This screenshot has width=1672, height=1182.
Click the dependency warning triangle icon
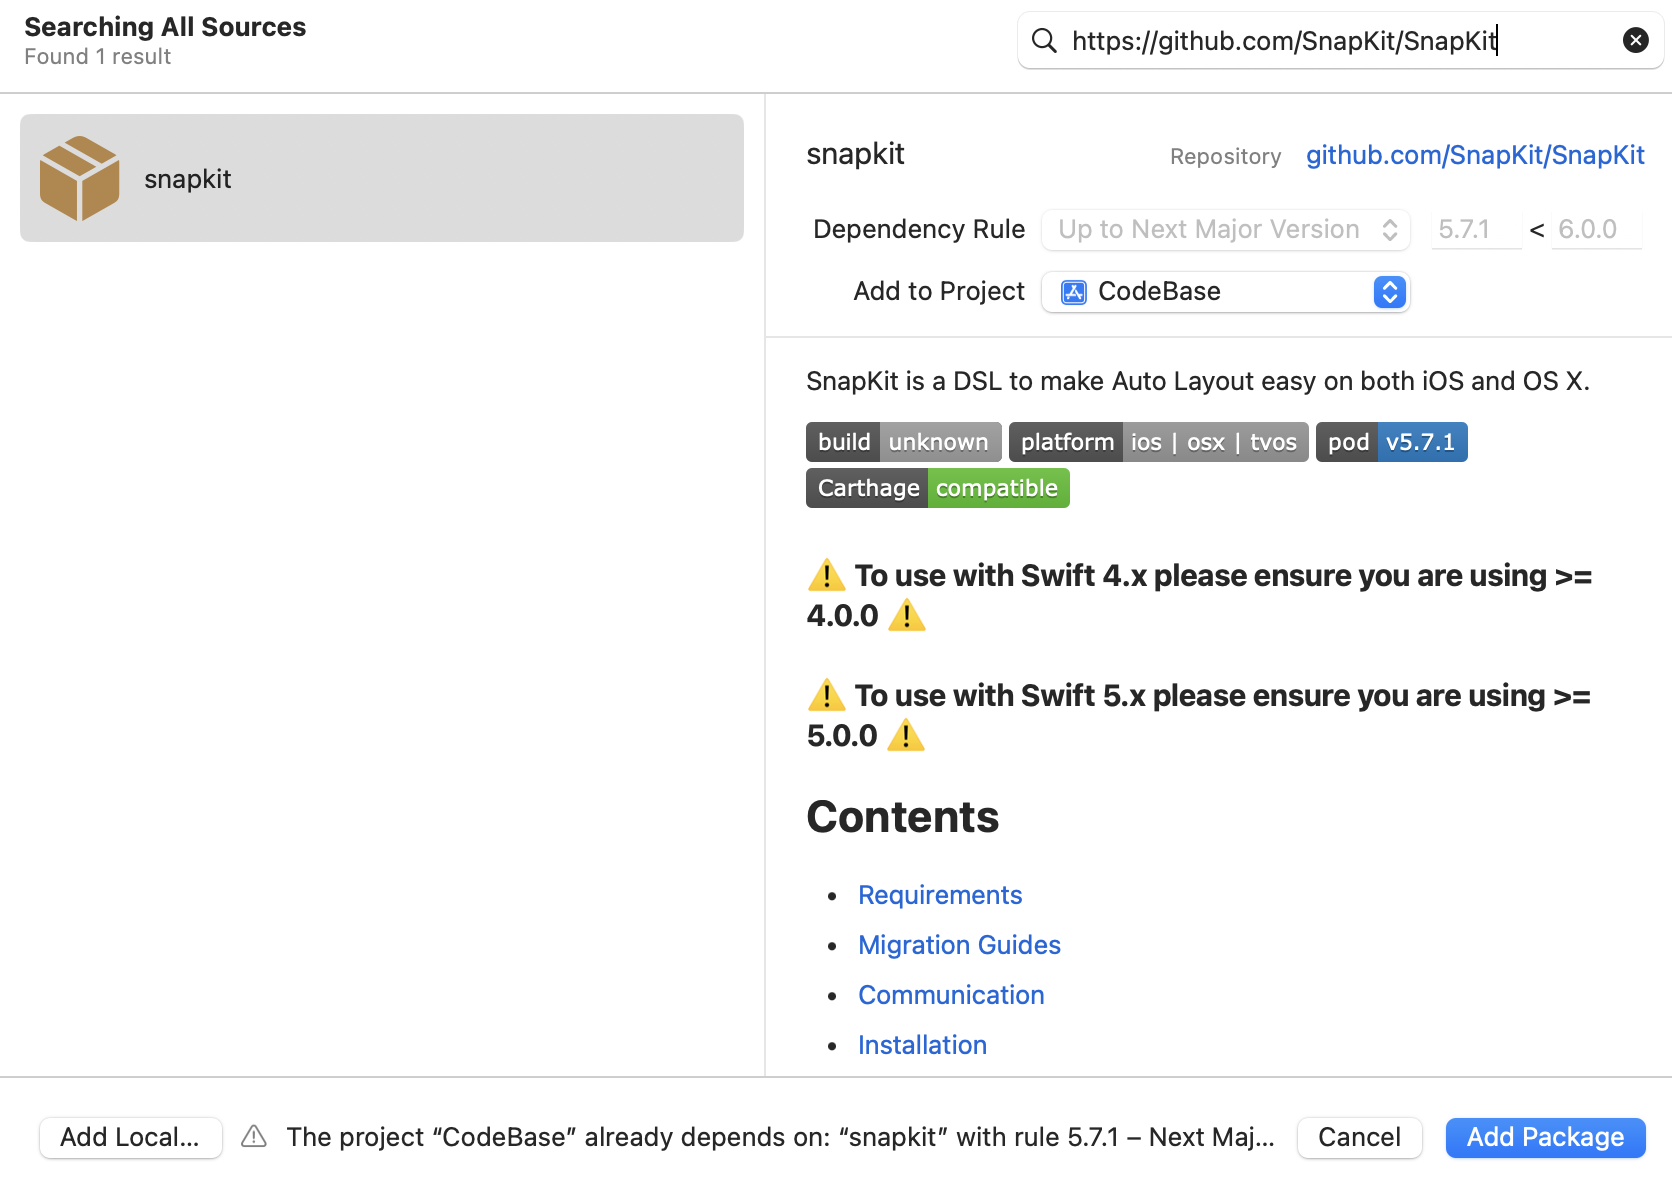point(254,1136)
